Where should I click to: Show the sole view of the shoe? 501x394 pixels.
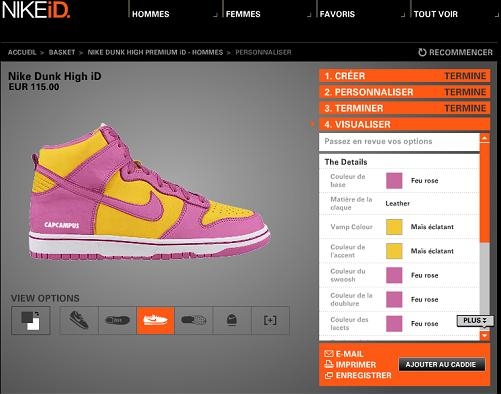click(194, 320)
